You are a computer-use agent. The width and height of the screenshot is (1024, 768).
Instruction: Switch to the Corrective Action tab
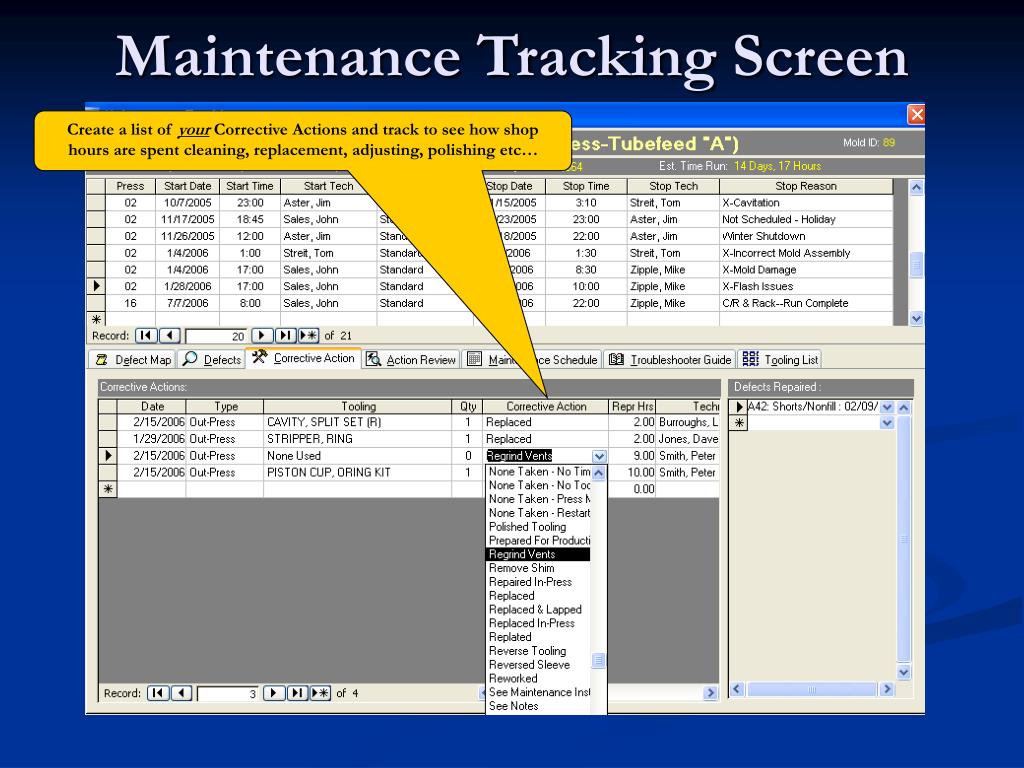(x=304, y=358)
